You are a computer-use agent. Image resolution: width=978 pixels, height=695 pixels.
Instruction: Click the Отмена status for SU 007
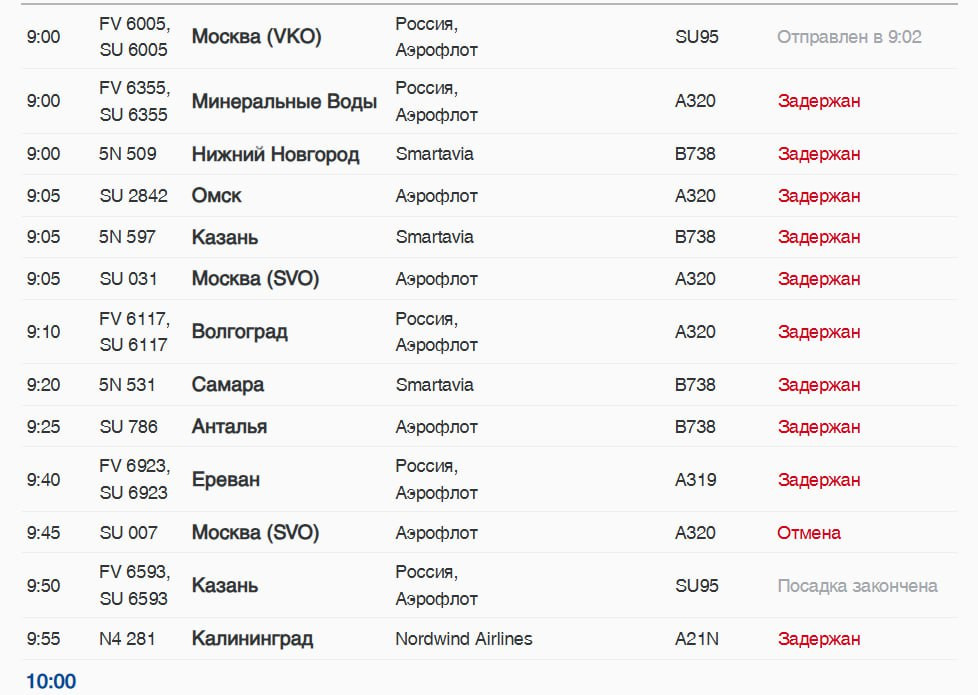coord(808,533)
